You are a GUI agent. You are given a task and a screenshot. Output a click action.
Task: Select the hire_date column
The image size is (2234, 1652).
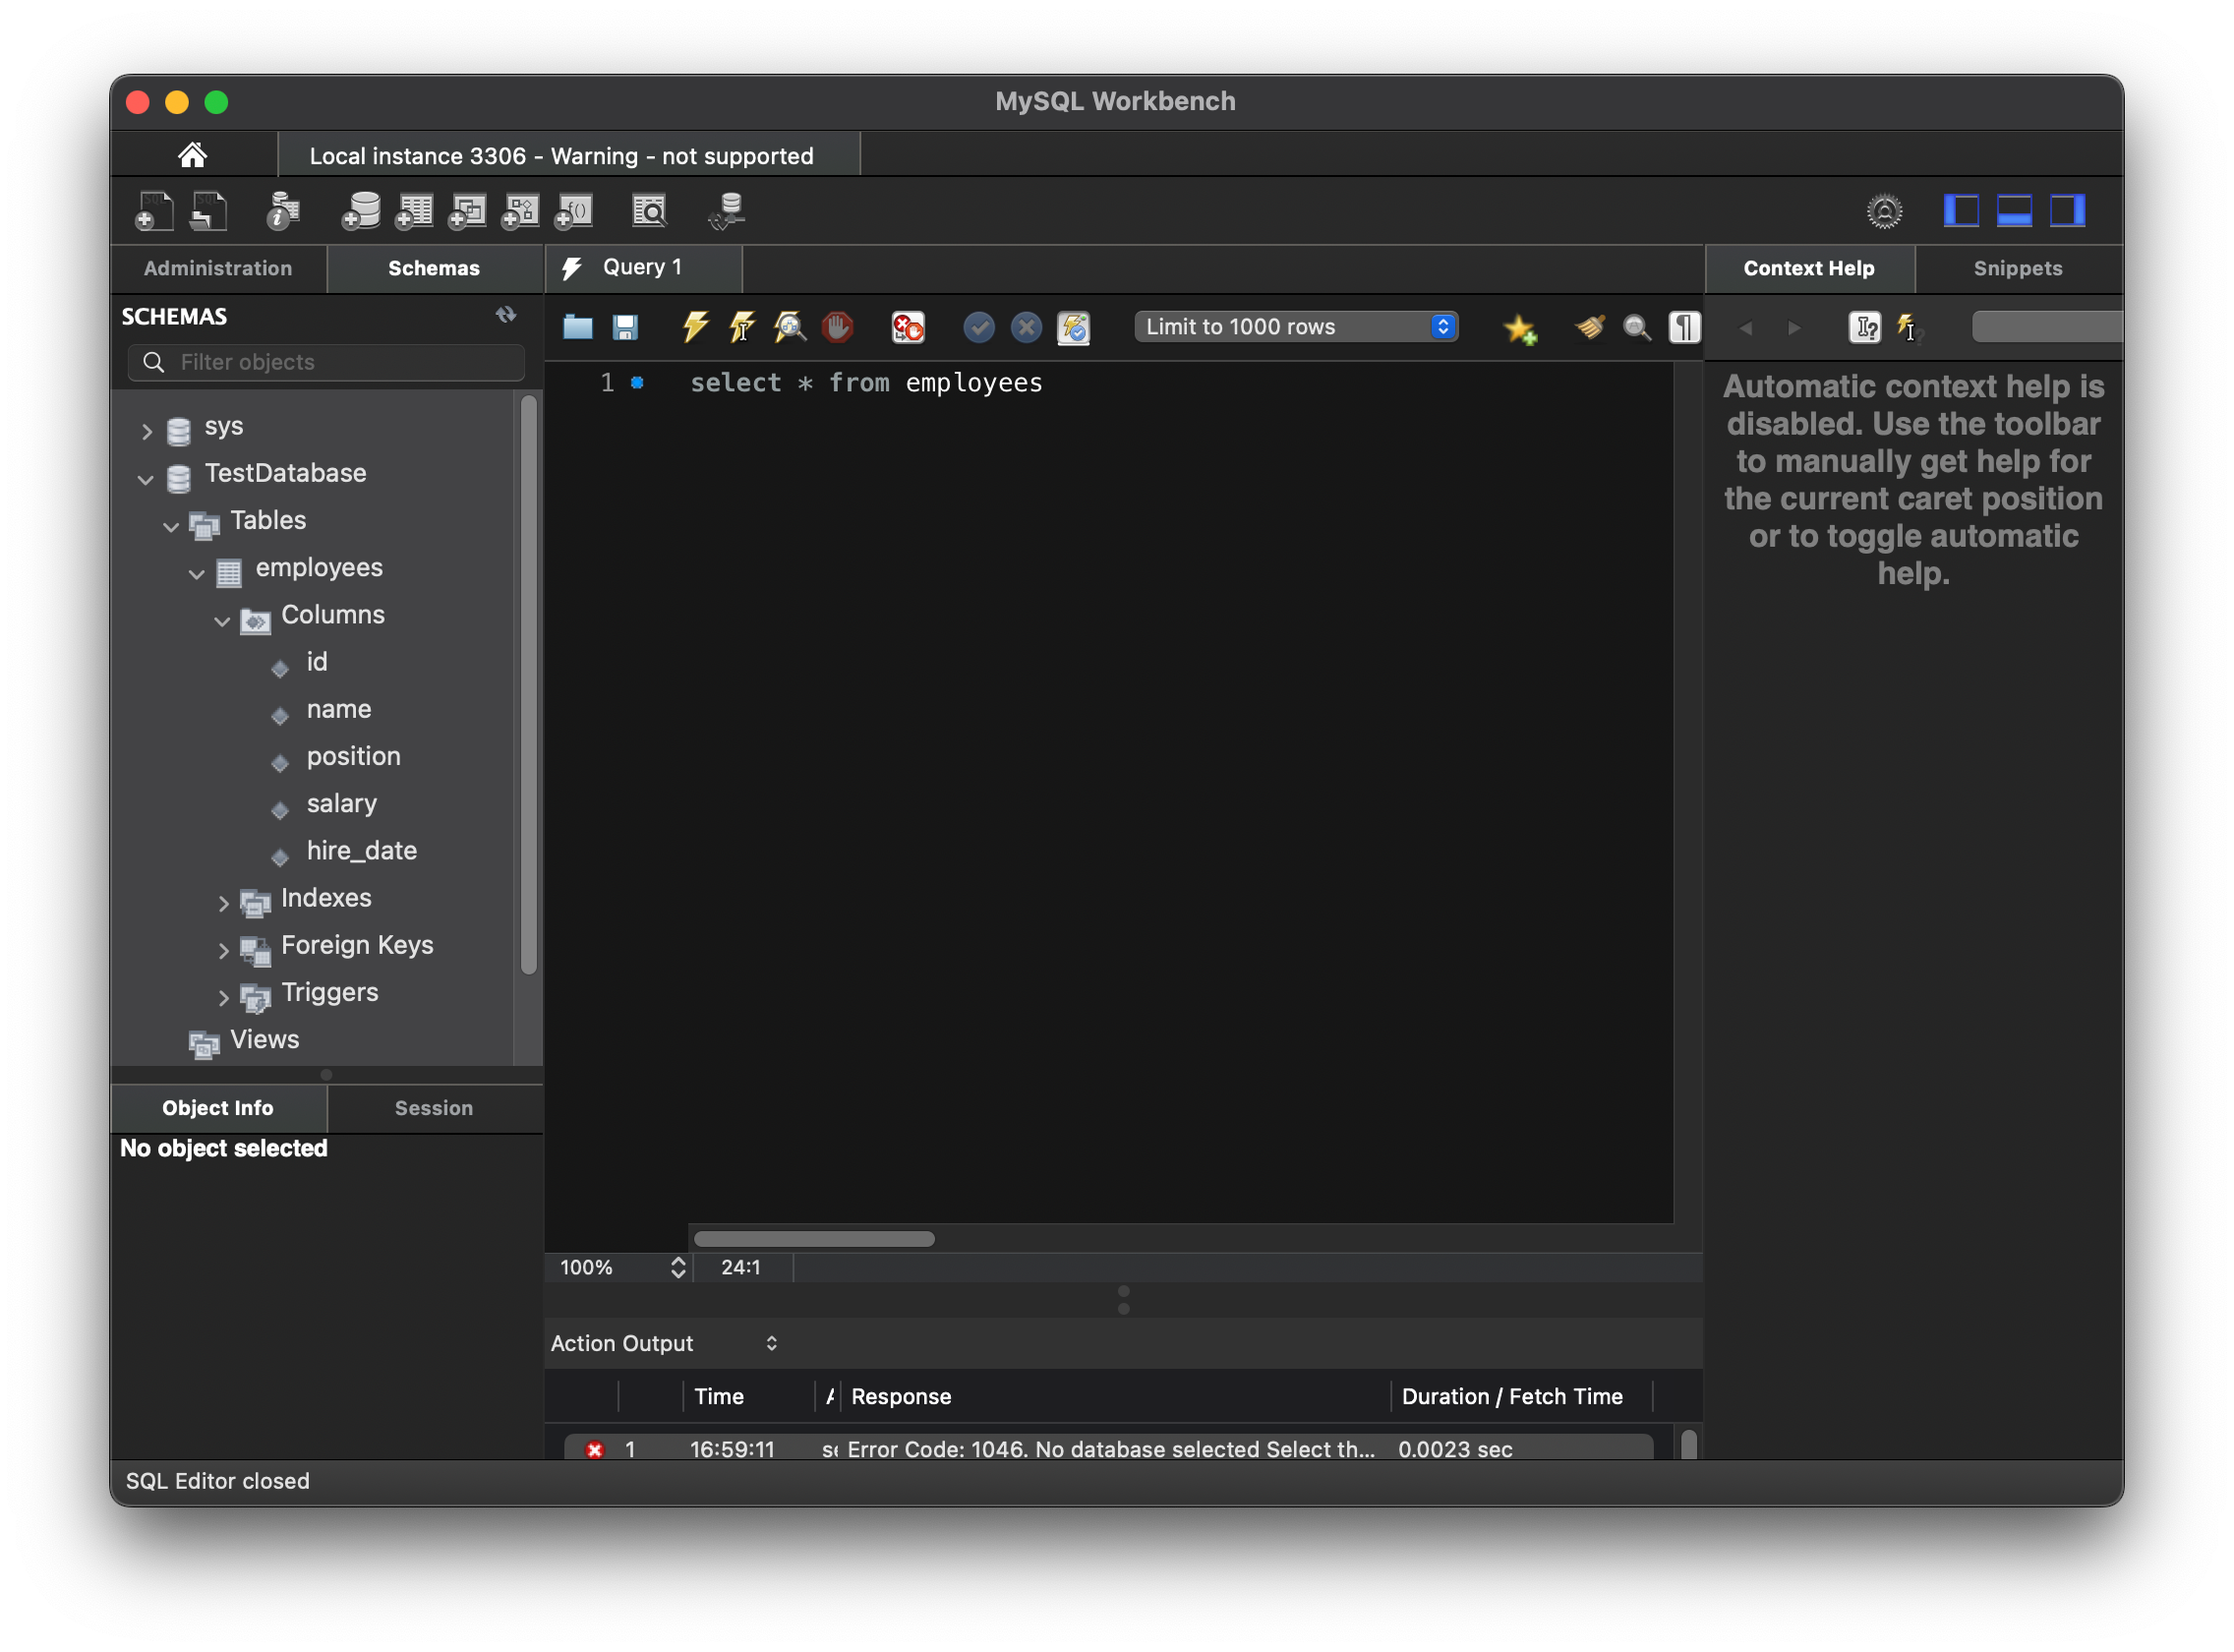click(361, 851)
